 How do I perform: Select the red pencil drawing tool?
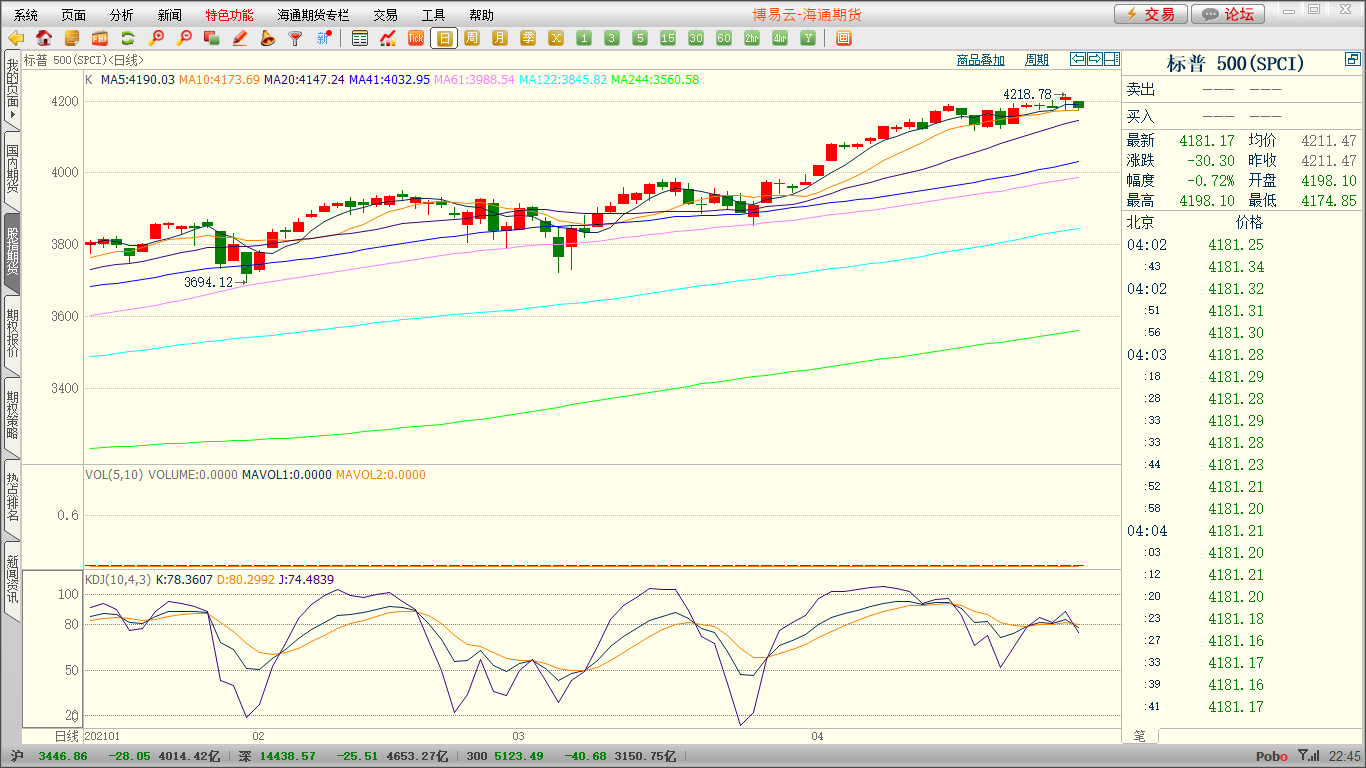pyautogui.click(x=240, y=38)
